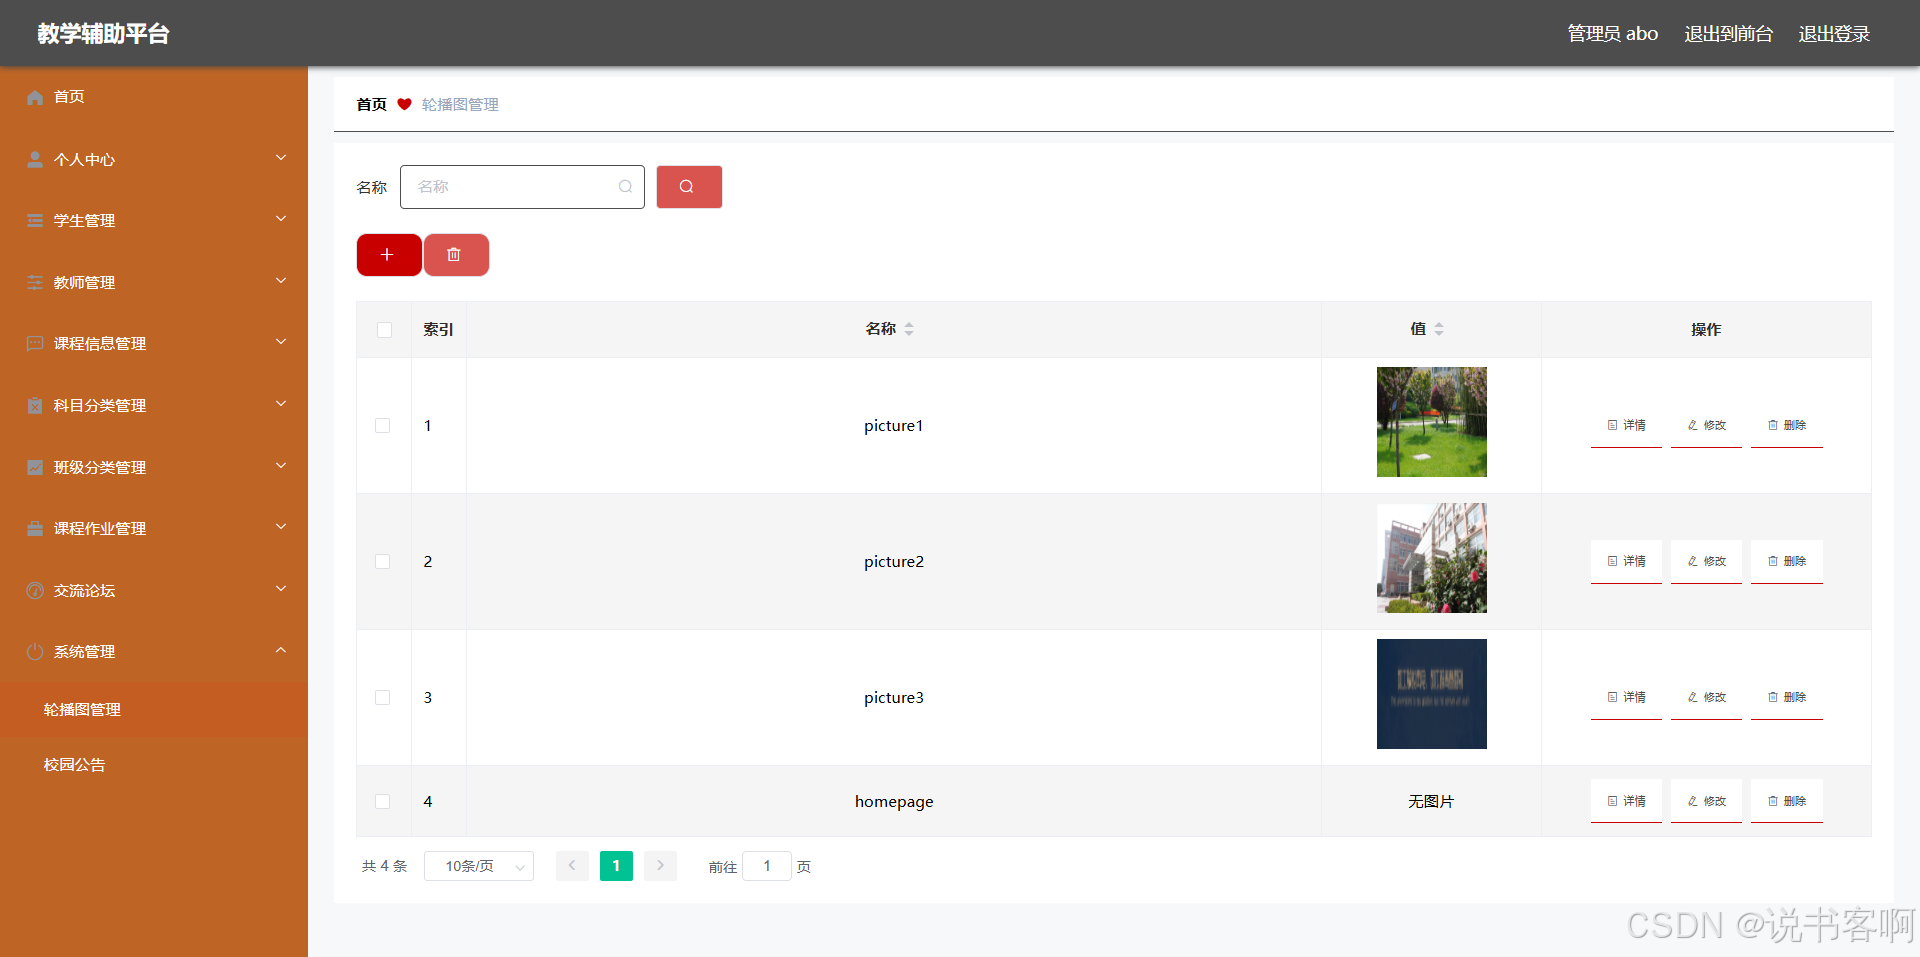Click the red search button
Screen dimensions: 1920x957
[689, 187]
